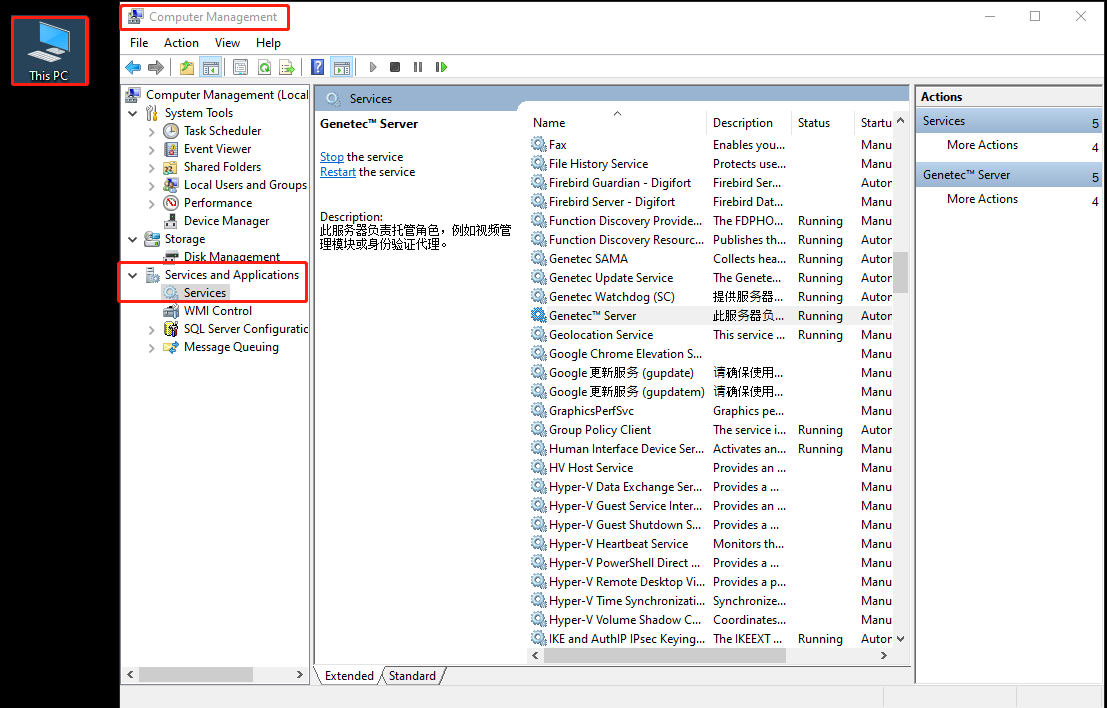Expand the Performance node arrow
This screenshot has height=708, width=1107.
[x=151, y=203]
